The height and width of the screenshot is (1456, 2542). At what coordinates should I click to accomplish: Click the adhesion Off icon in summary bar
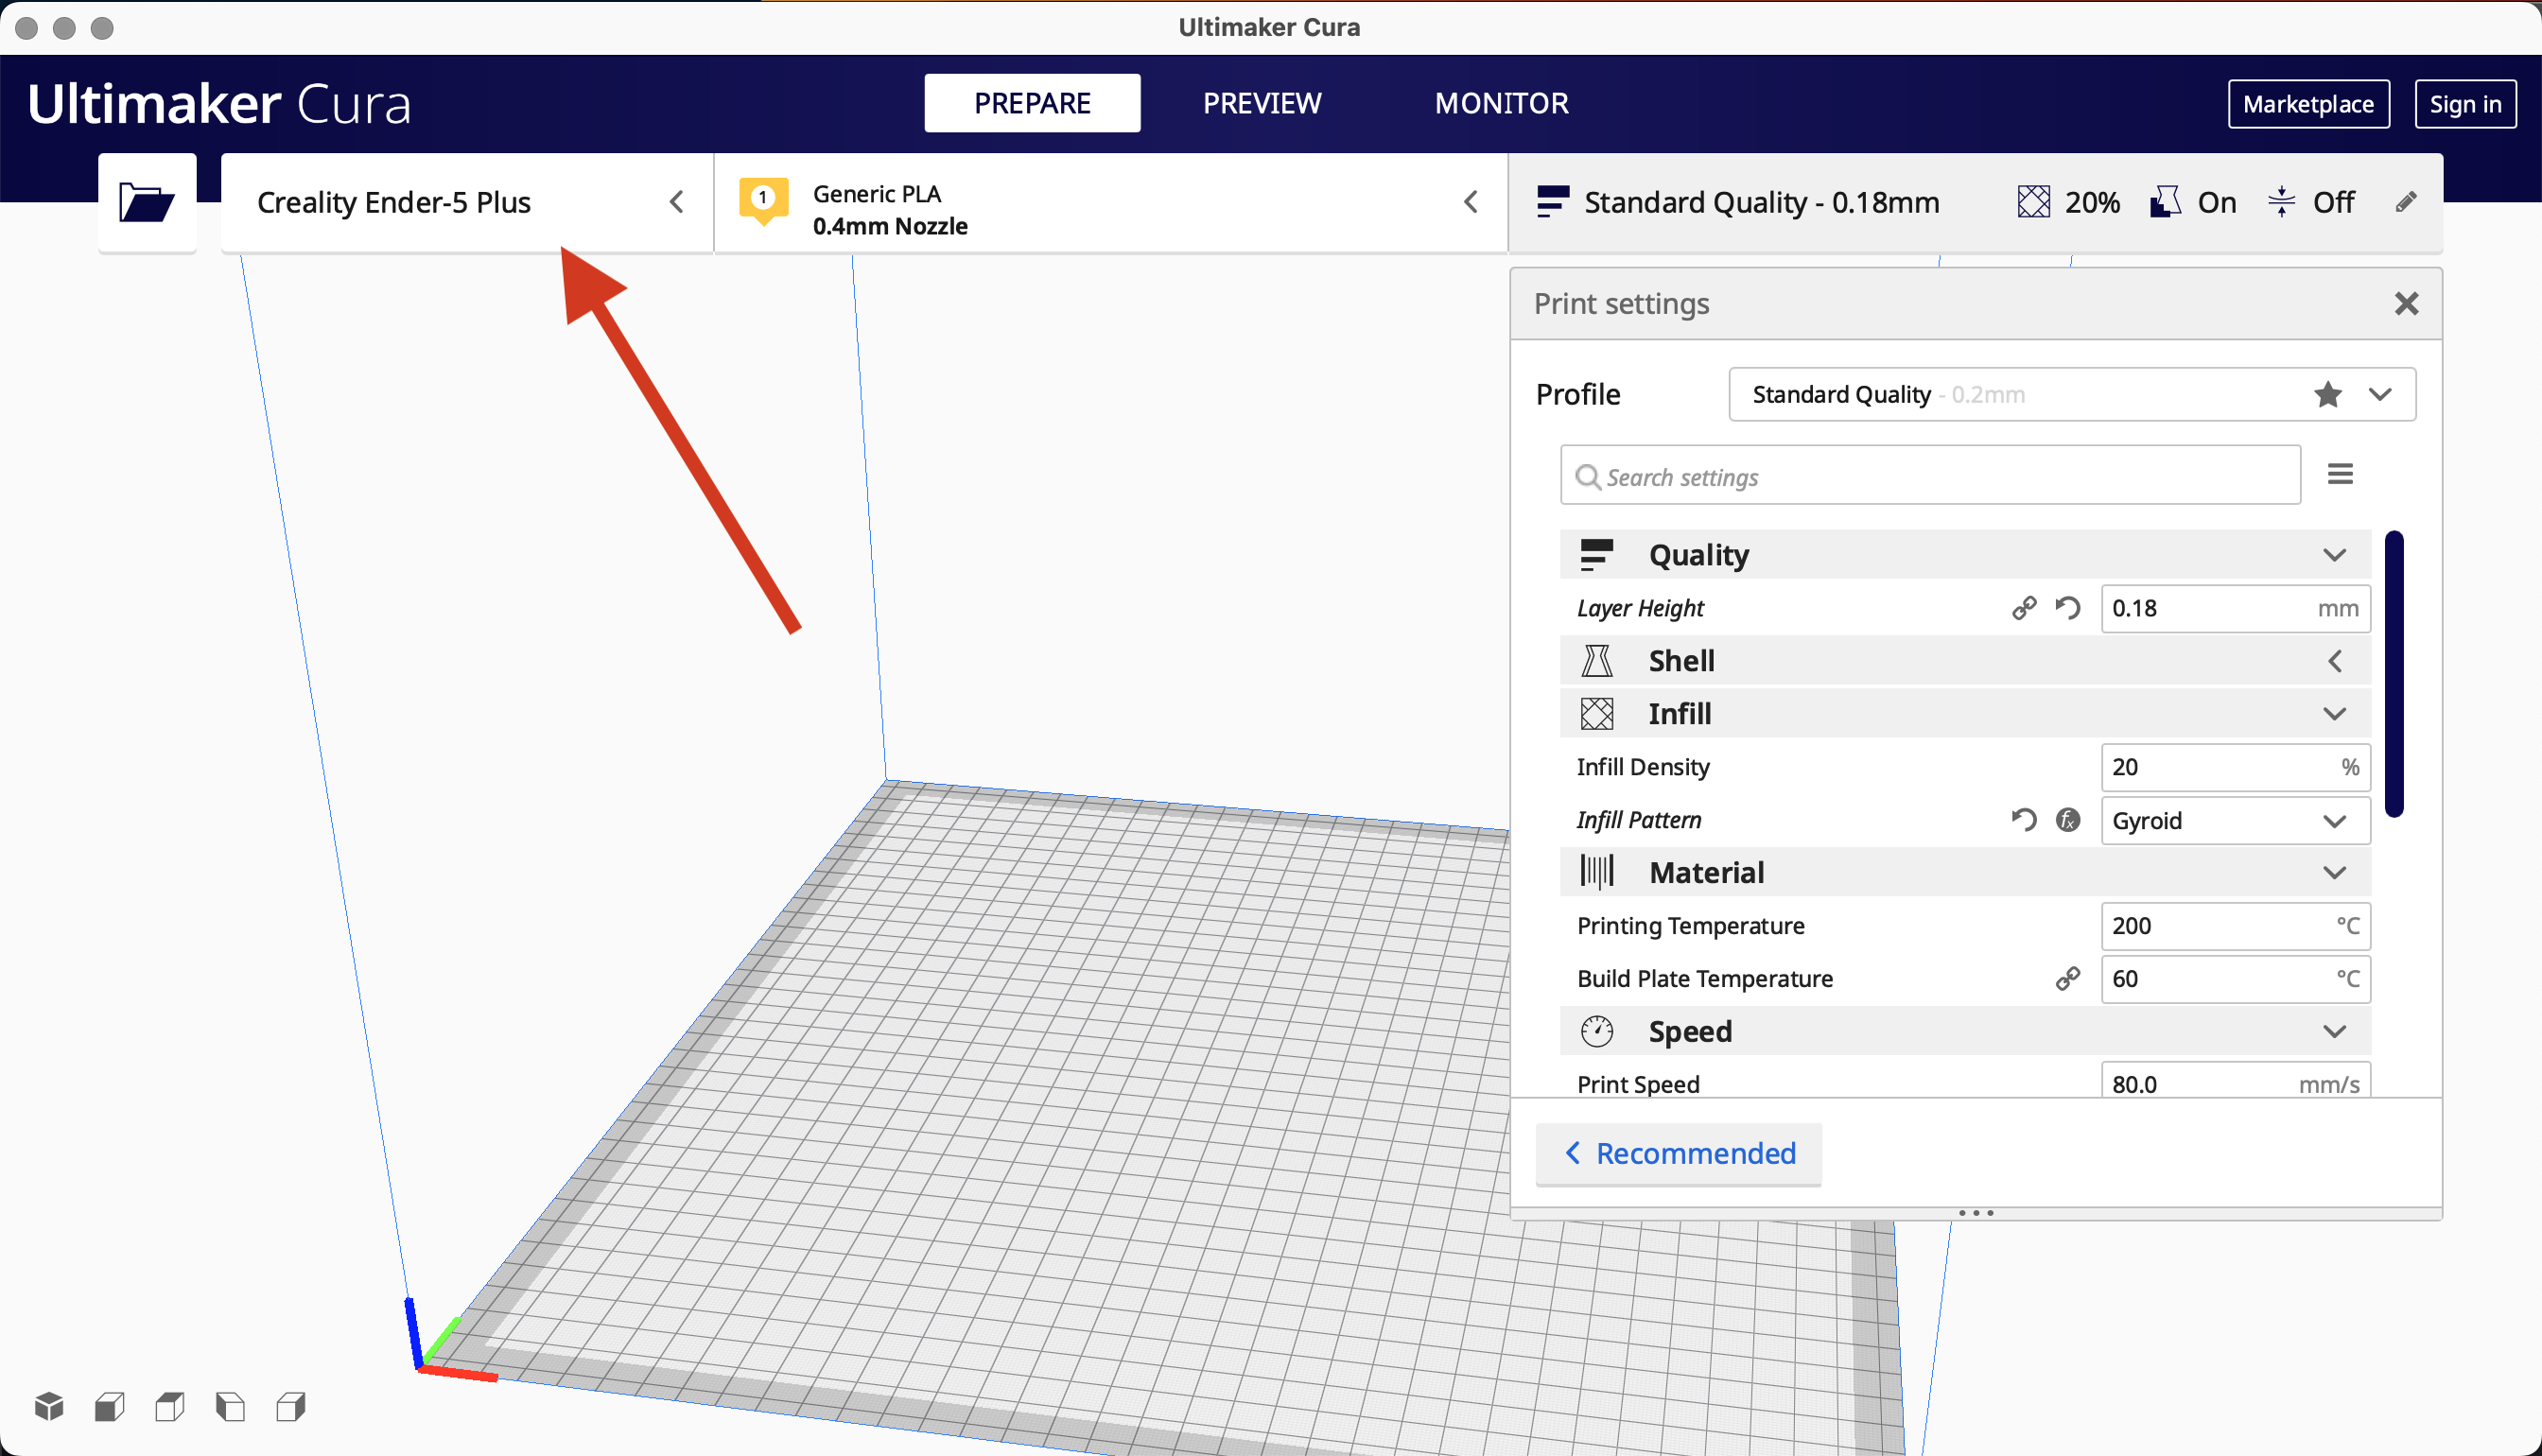point(2282,202)
